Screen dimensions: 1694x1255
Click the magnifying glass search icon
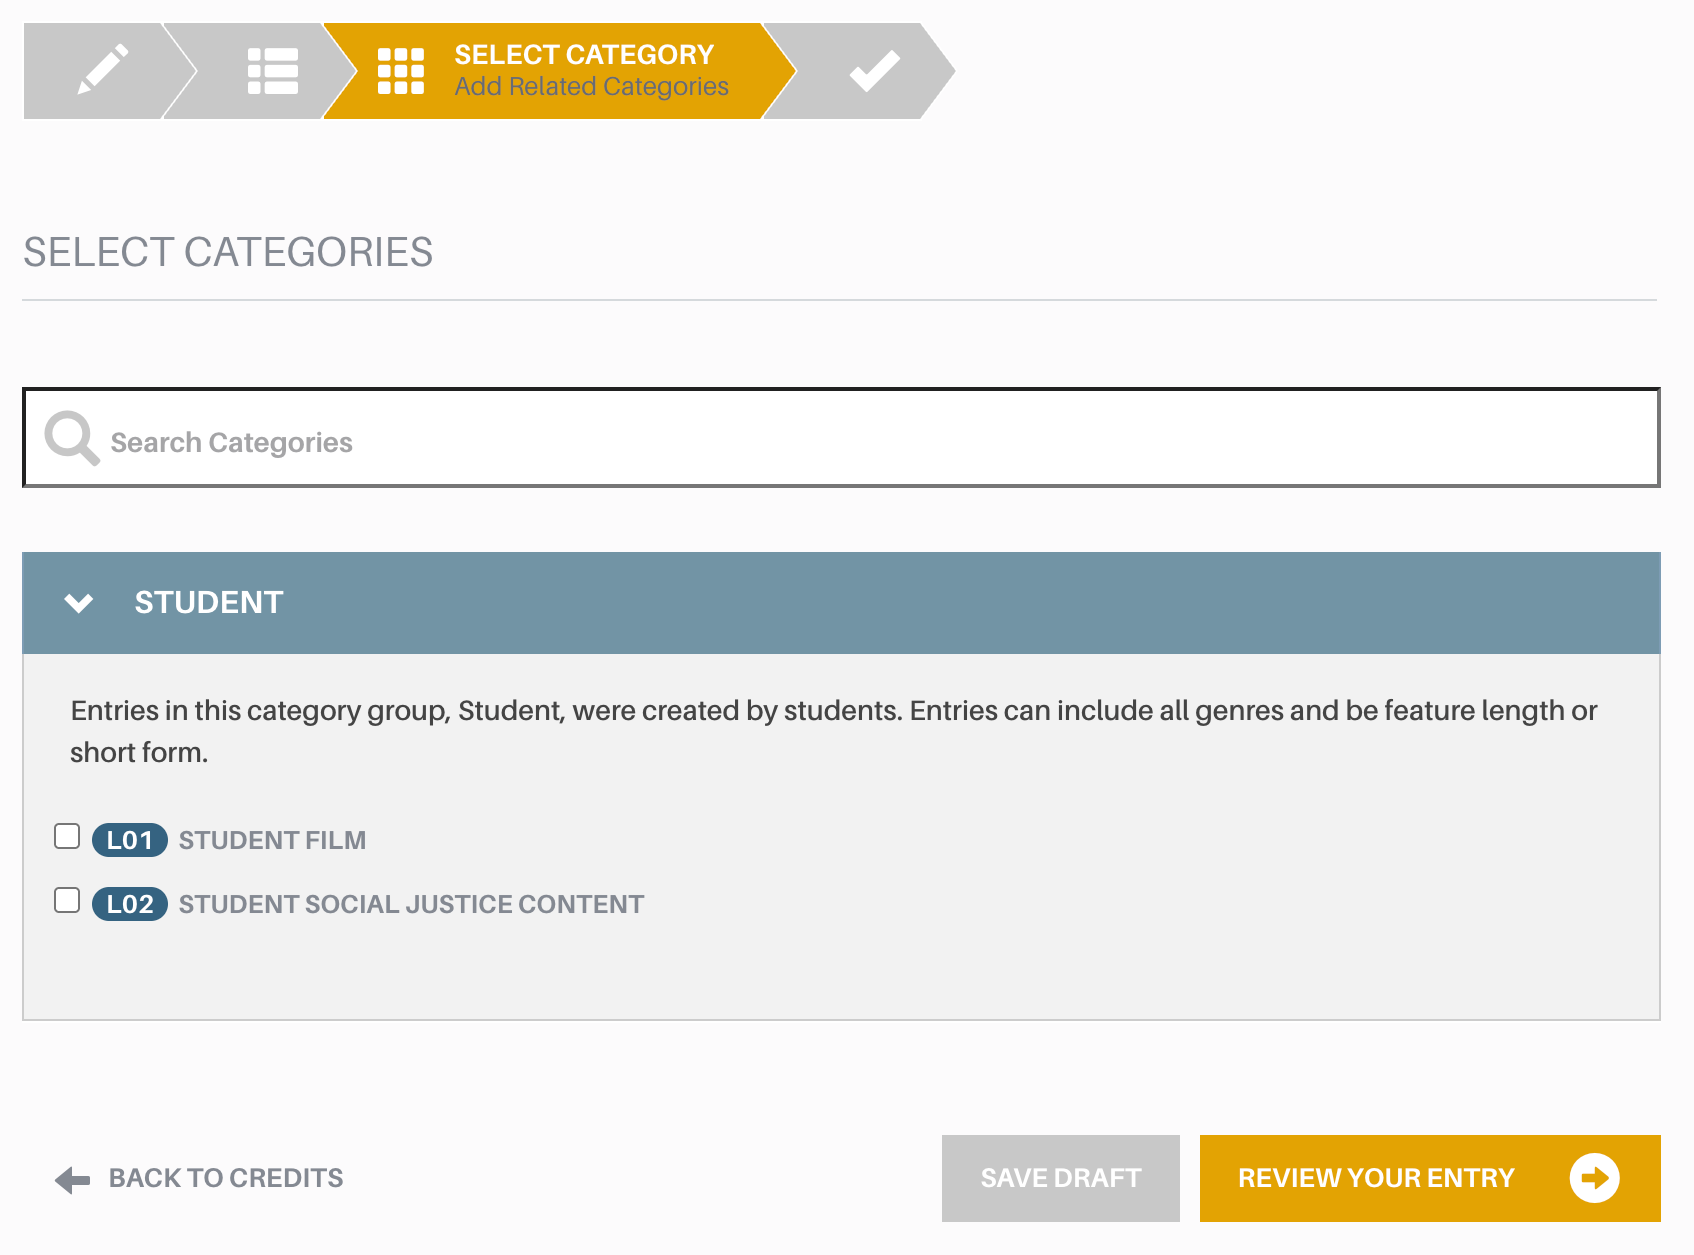[x=72, y=438]
